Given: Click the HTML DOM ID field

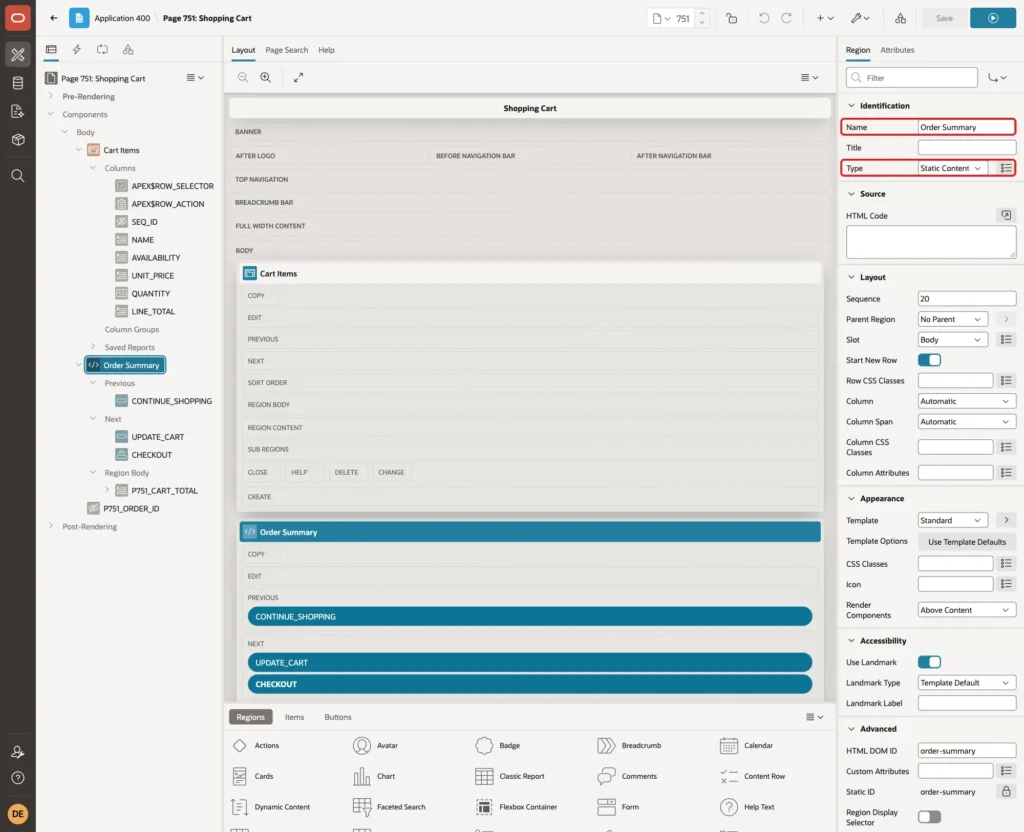Looking at the screenshot, I should coord(967,751).
